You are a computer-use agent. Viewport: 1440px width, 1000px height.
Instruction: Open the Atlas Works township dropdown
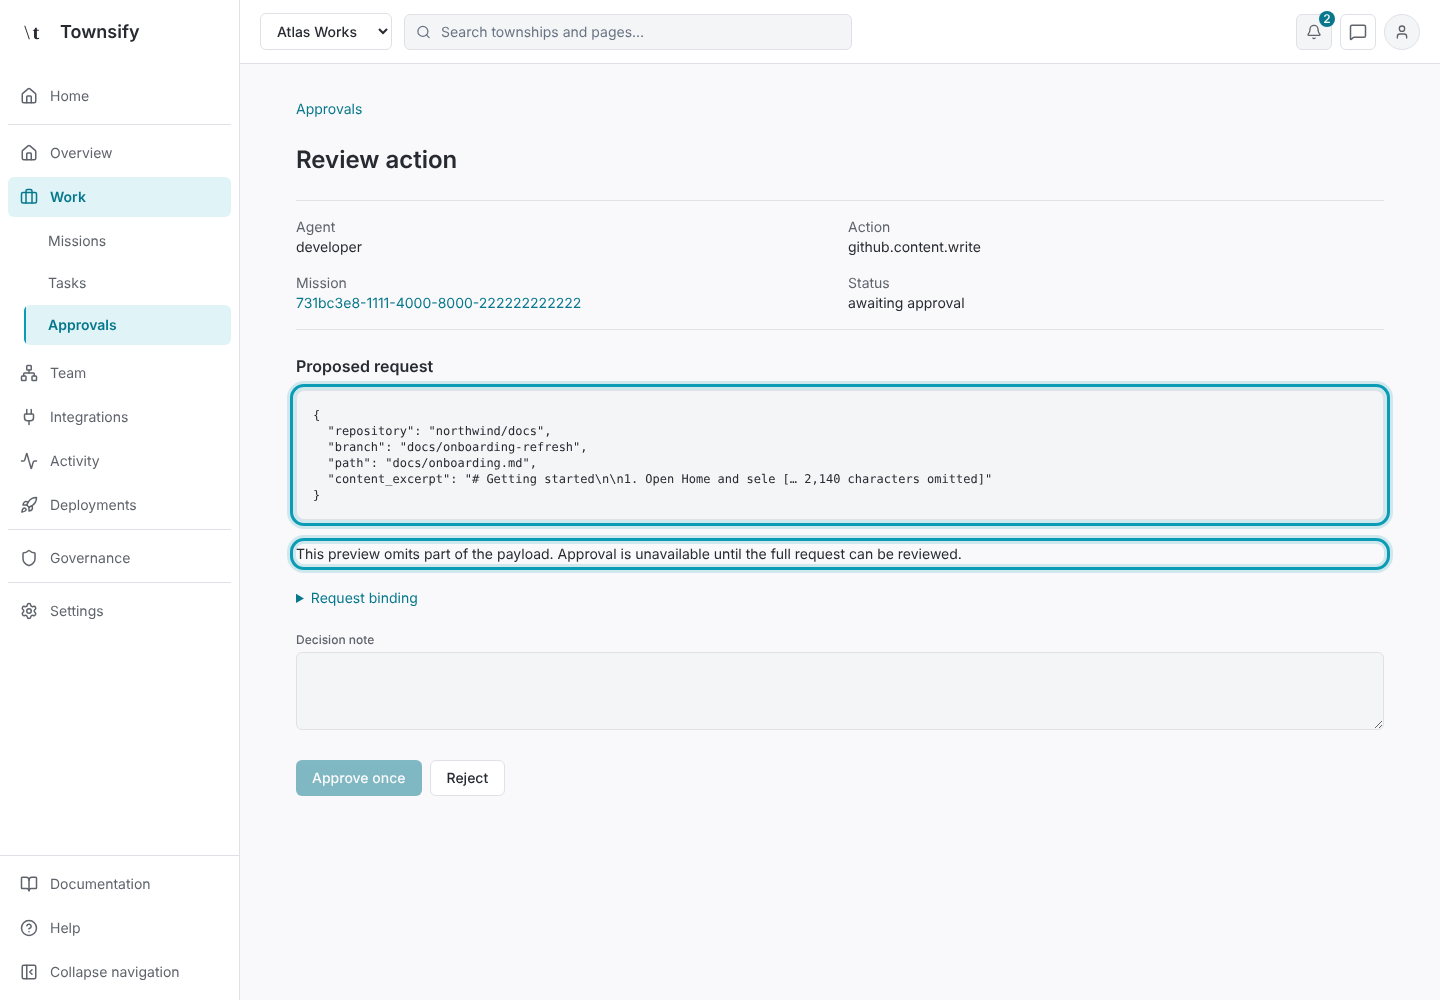(326, 32)
